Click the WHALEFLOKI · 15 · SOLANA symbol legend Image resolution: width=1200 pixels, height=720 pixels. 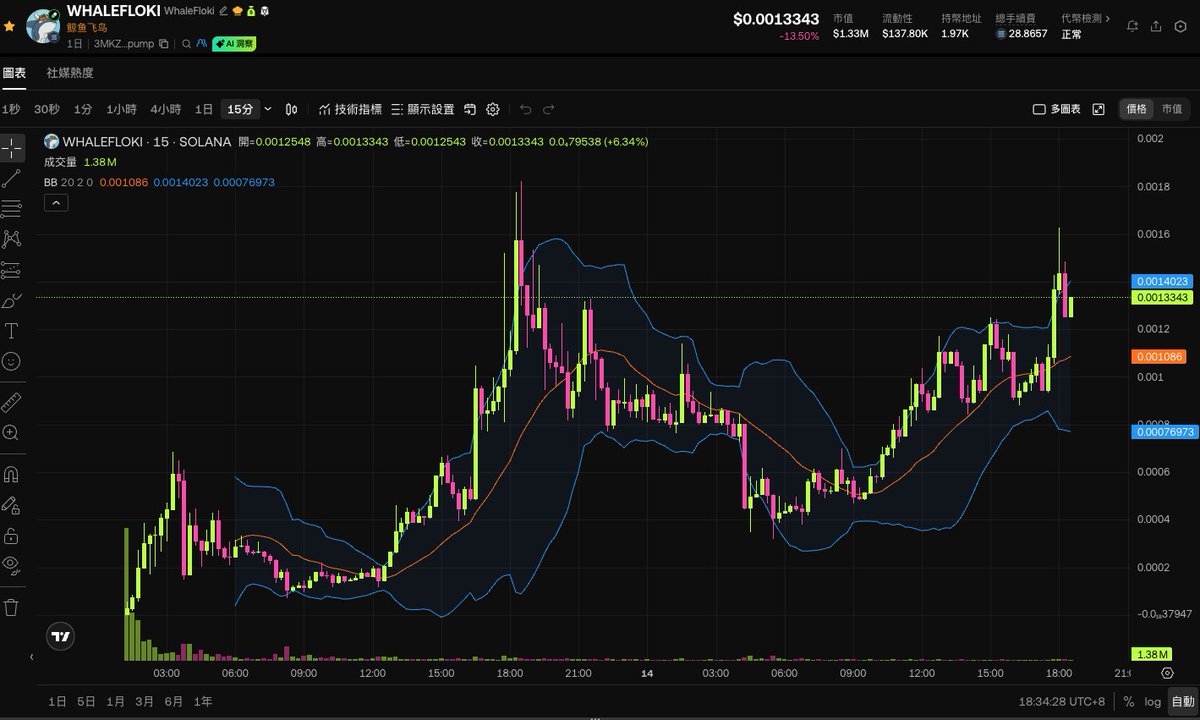pos(146,142)
